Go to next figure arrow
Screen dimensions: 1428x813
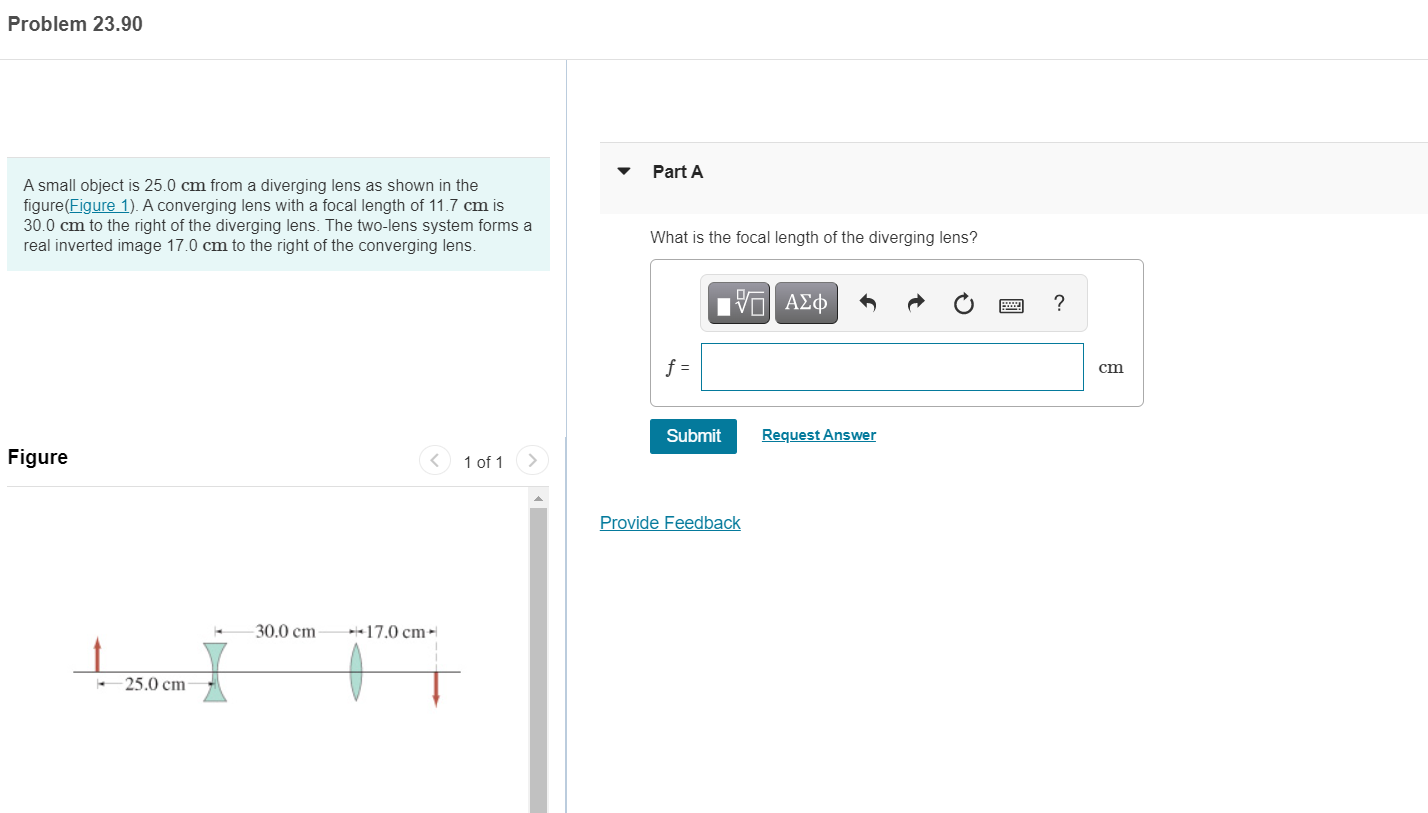(532, 461)
